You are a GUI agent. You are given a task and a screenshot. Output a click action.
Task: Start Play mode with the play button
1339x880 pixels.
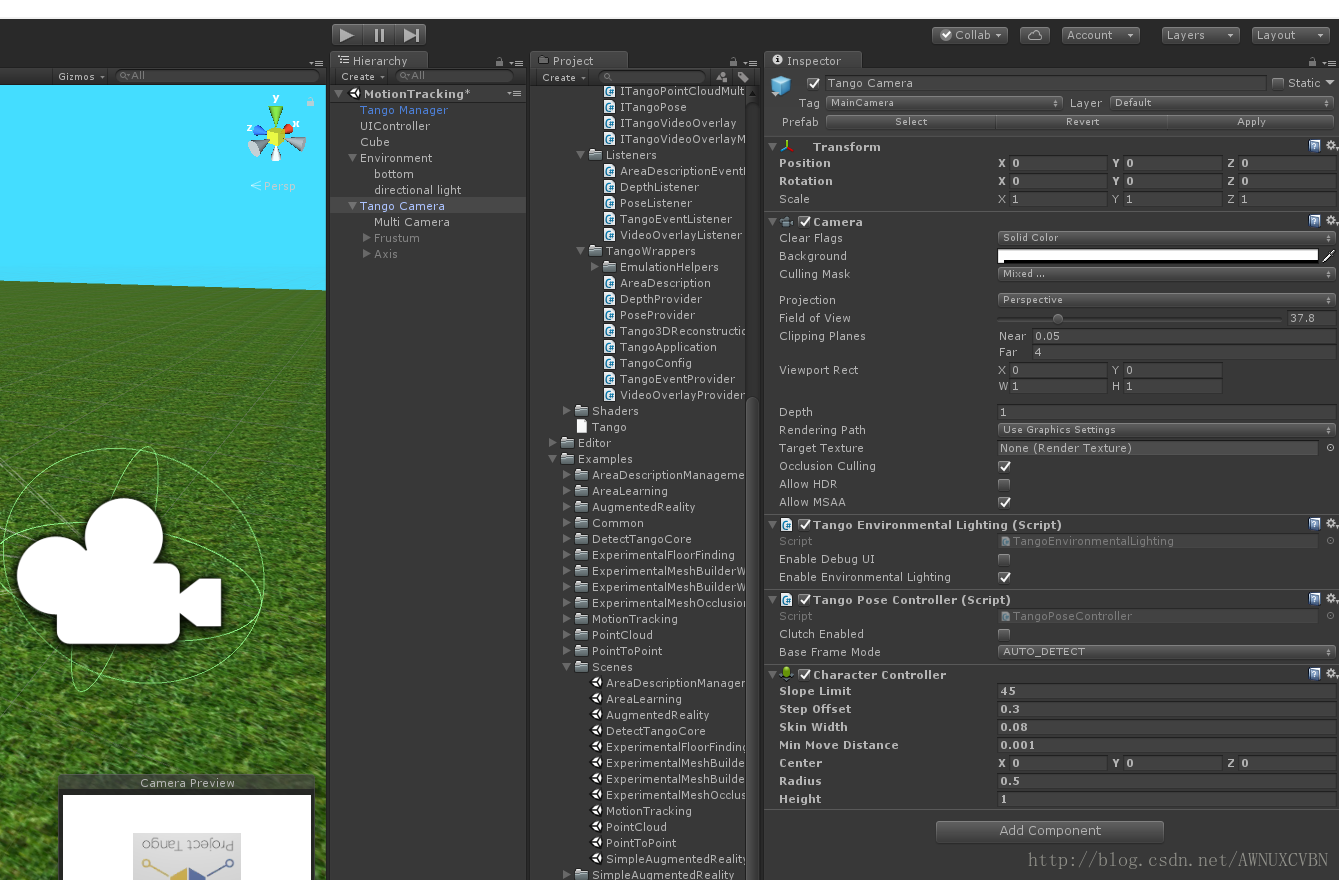tap(347, 35)
